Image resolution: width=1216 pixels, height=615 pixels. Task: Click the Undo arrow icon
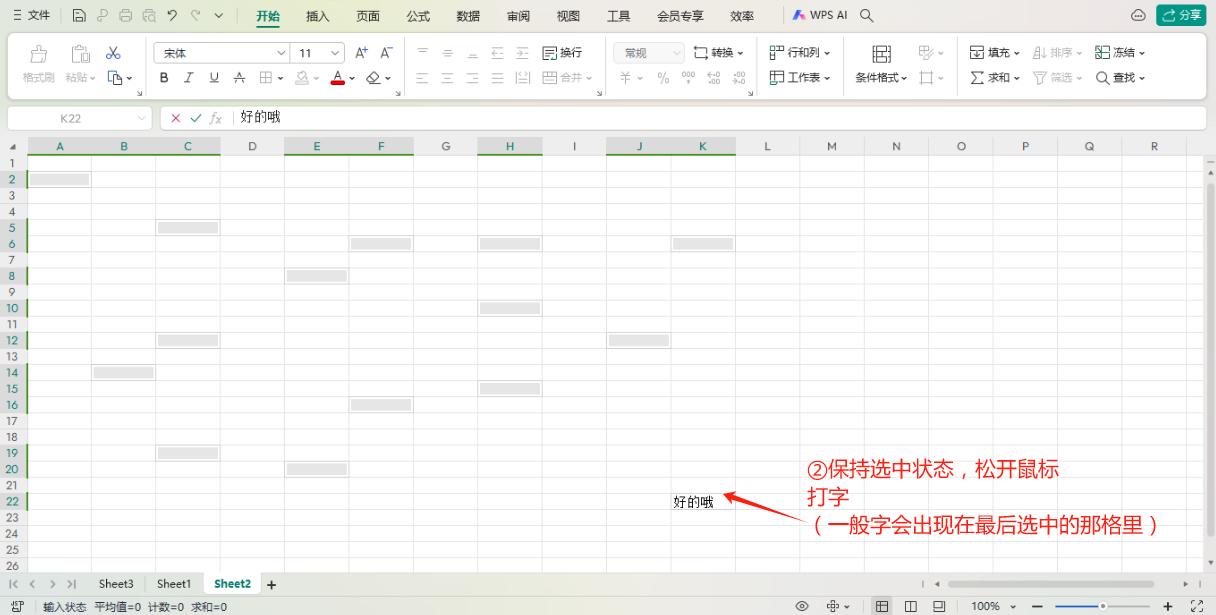point(172,16)
